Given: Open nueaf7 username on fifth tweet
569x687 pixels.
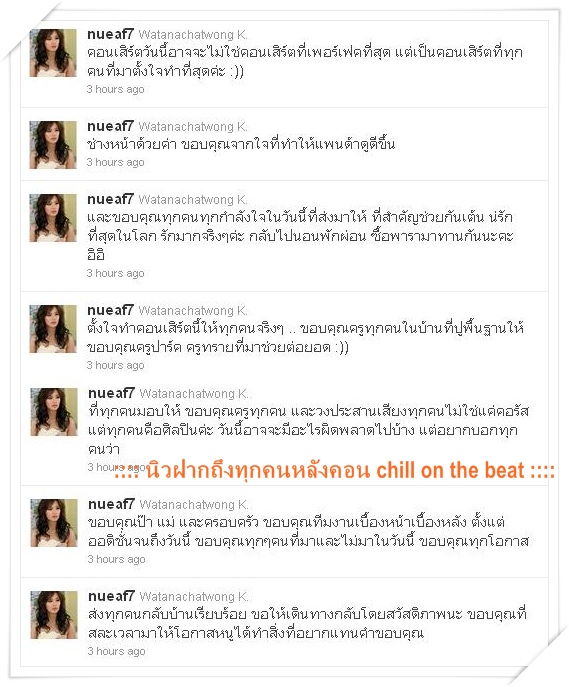Looking at the screenshot, I should [x=111, y=393].
